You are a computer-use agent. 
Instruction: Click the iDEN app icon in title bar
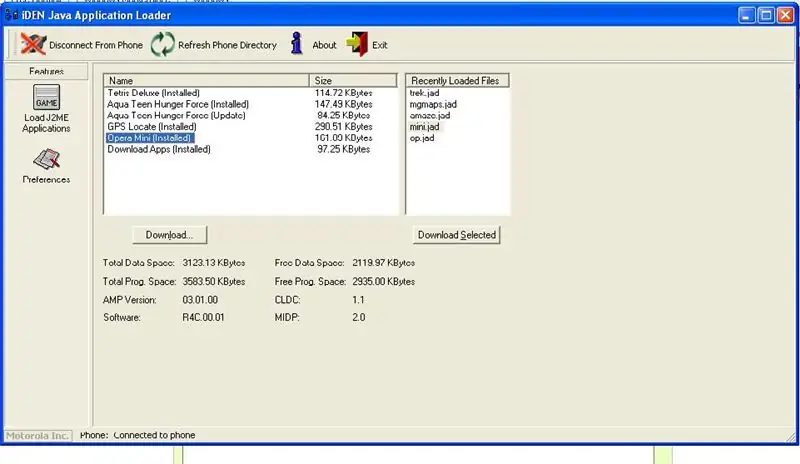pyautogui.click(x=11, y=15)
